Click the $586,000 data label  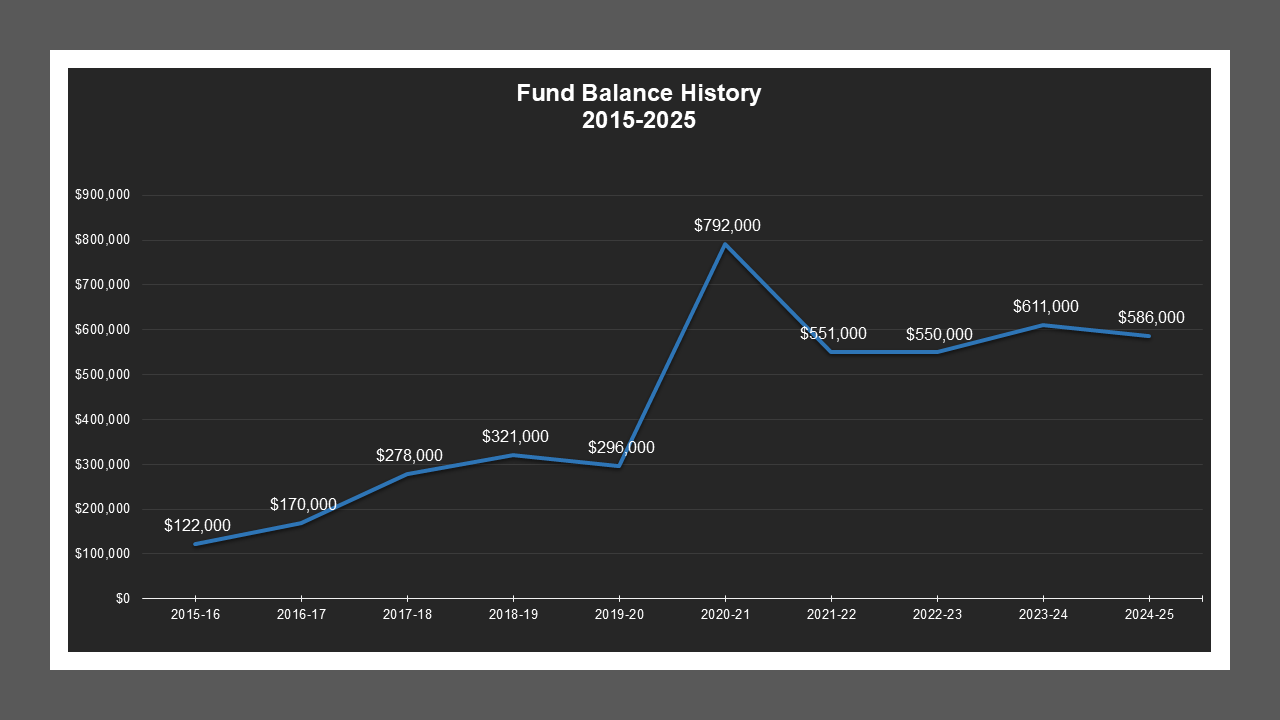click(1151, 318)
